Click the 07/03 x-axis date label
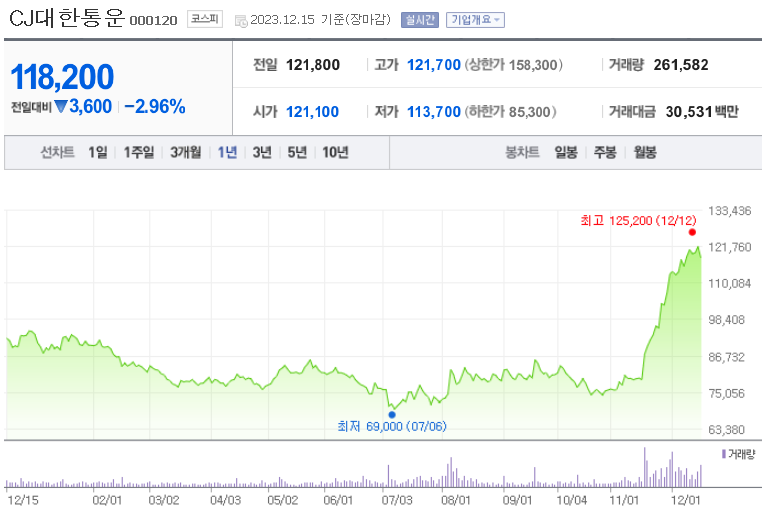This screenshot has width=762, height=520. tap(397, 500)
